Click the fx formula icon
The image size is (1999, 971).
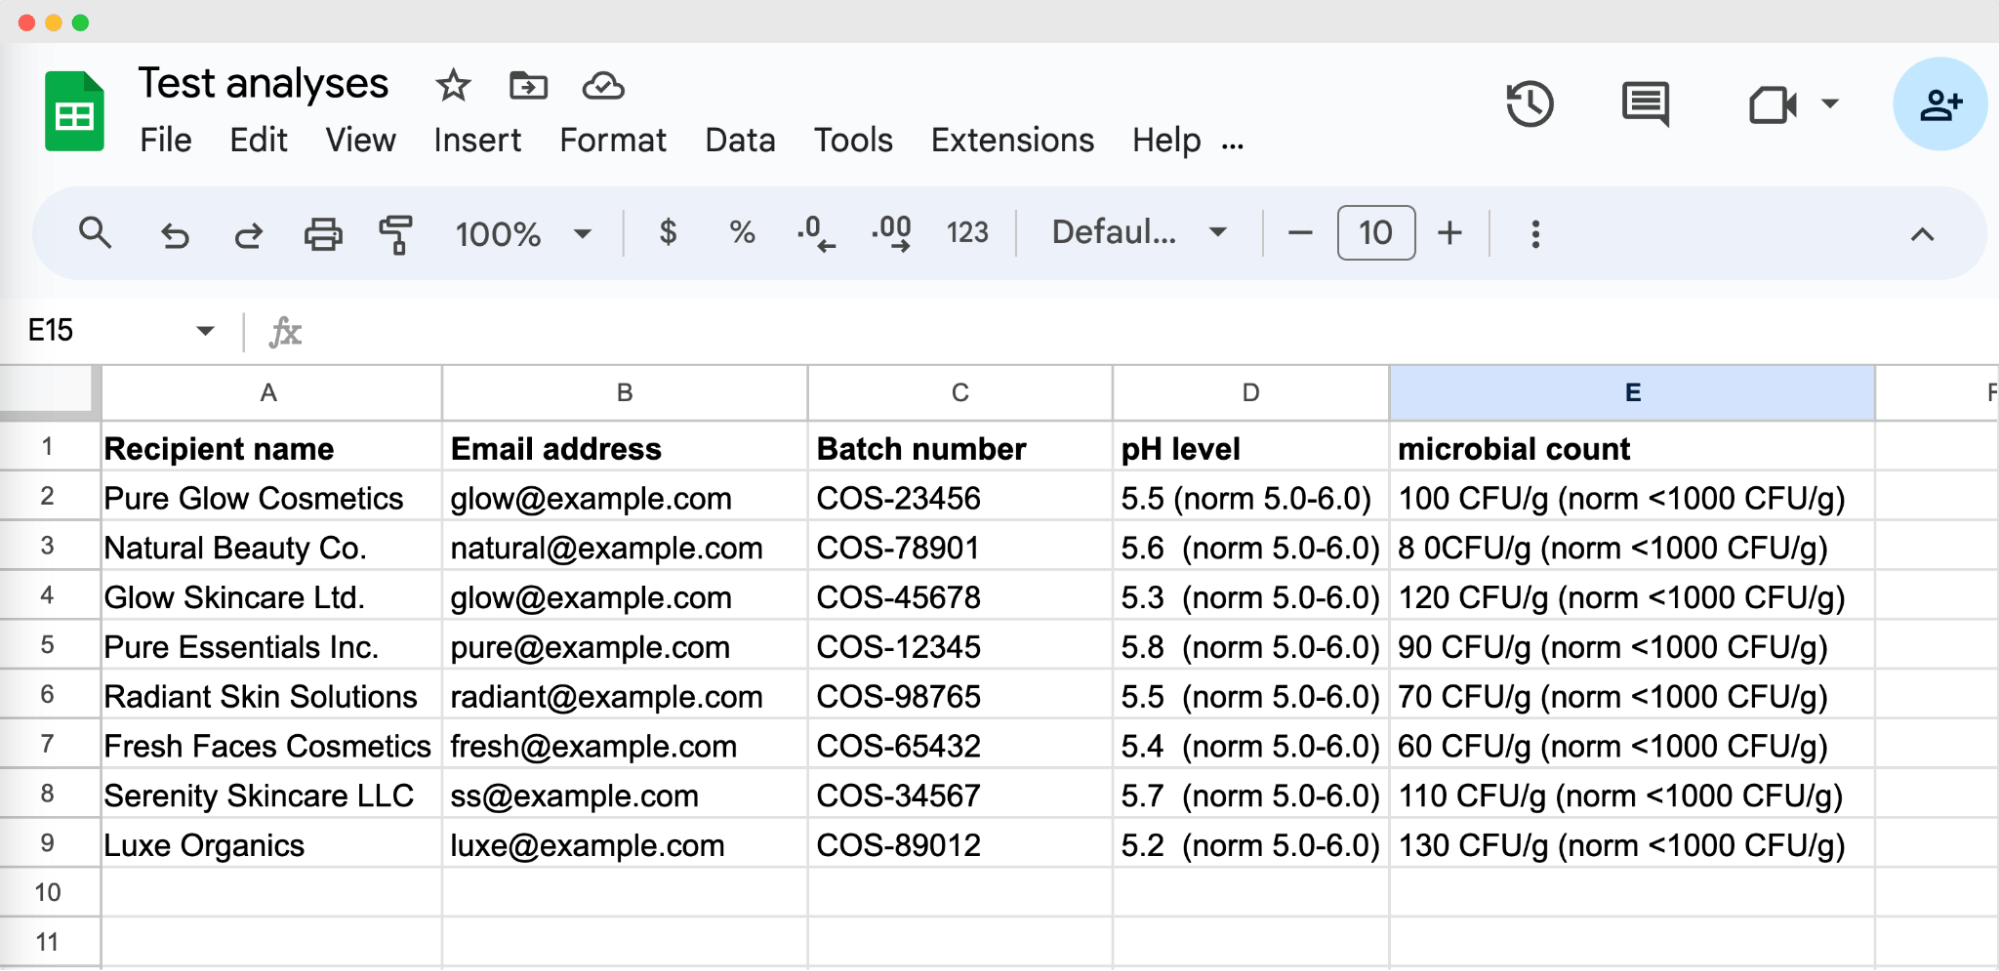[285, 331]
